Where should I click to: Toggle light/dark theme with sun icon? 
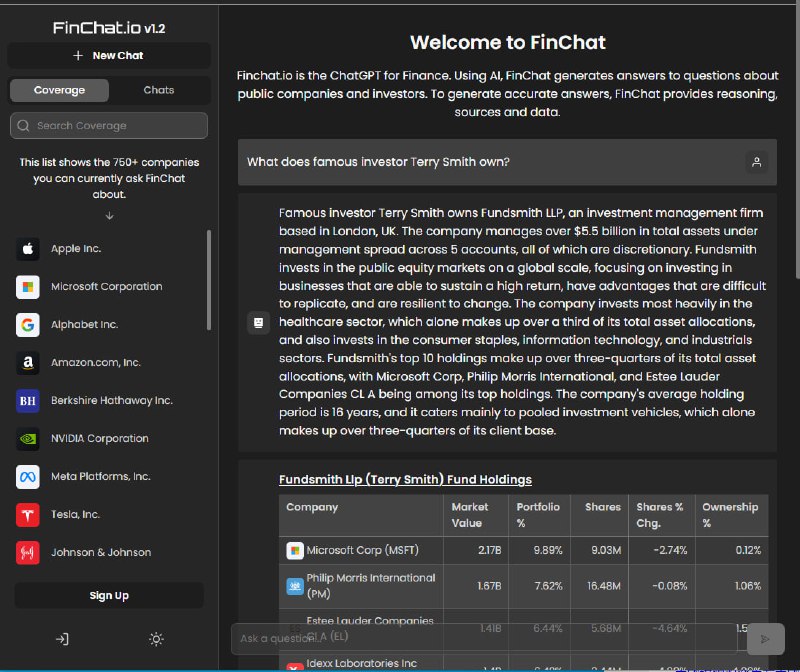pos(156,639)
